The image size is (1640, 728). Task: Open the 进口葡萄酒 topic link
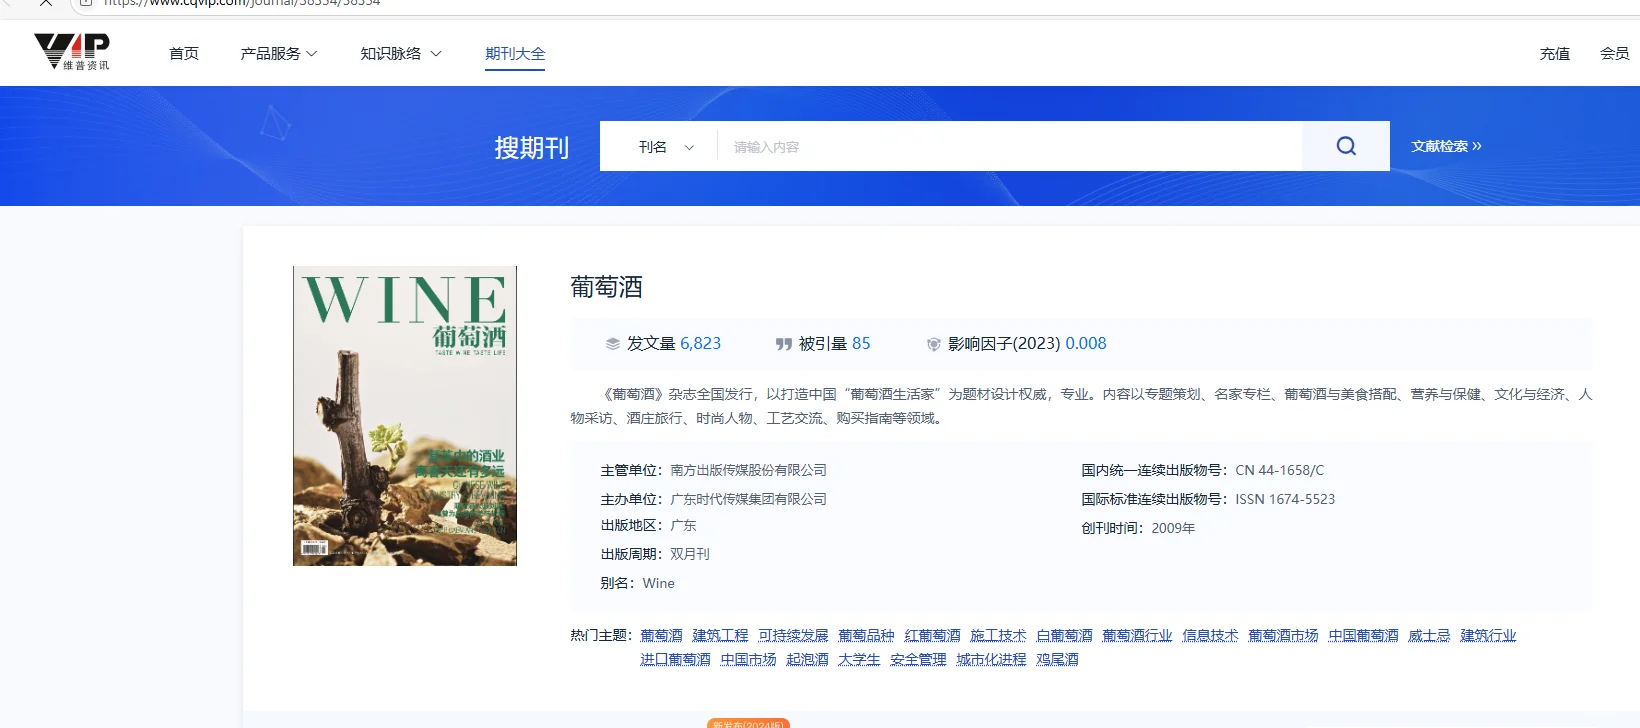(675, 660)
